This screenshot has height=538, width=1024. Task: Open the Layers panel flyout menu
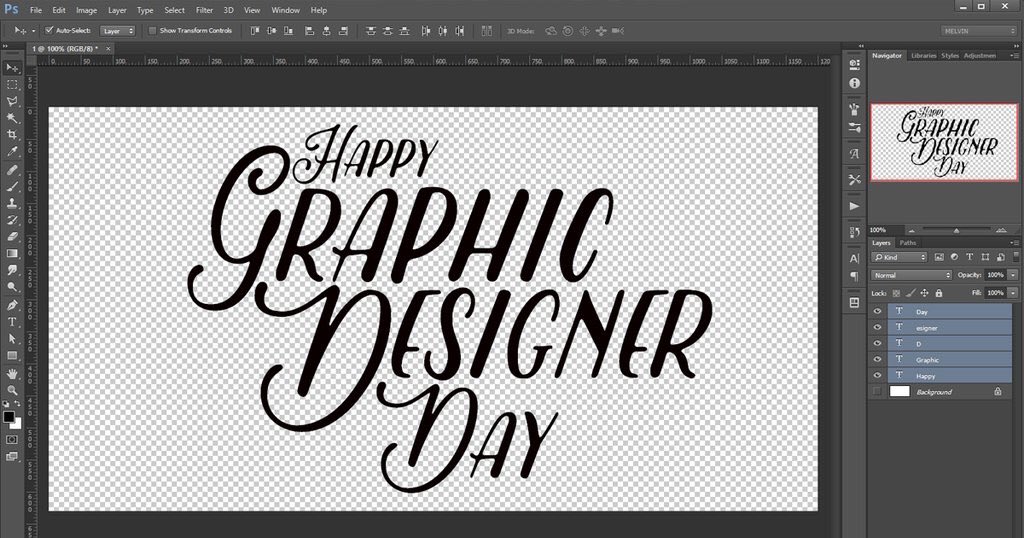tap(1015, 243)
